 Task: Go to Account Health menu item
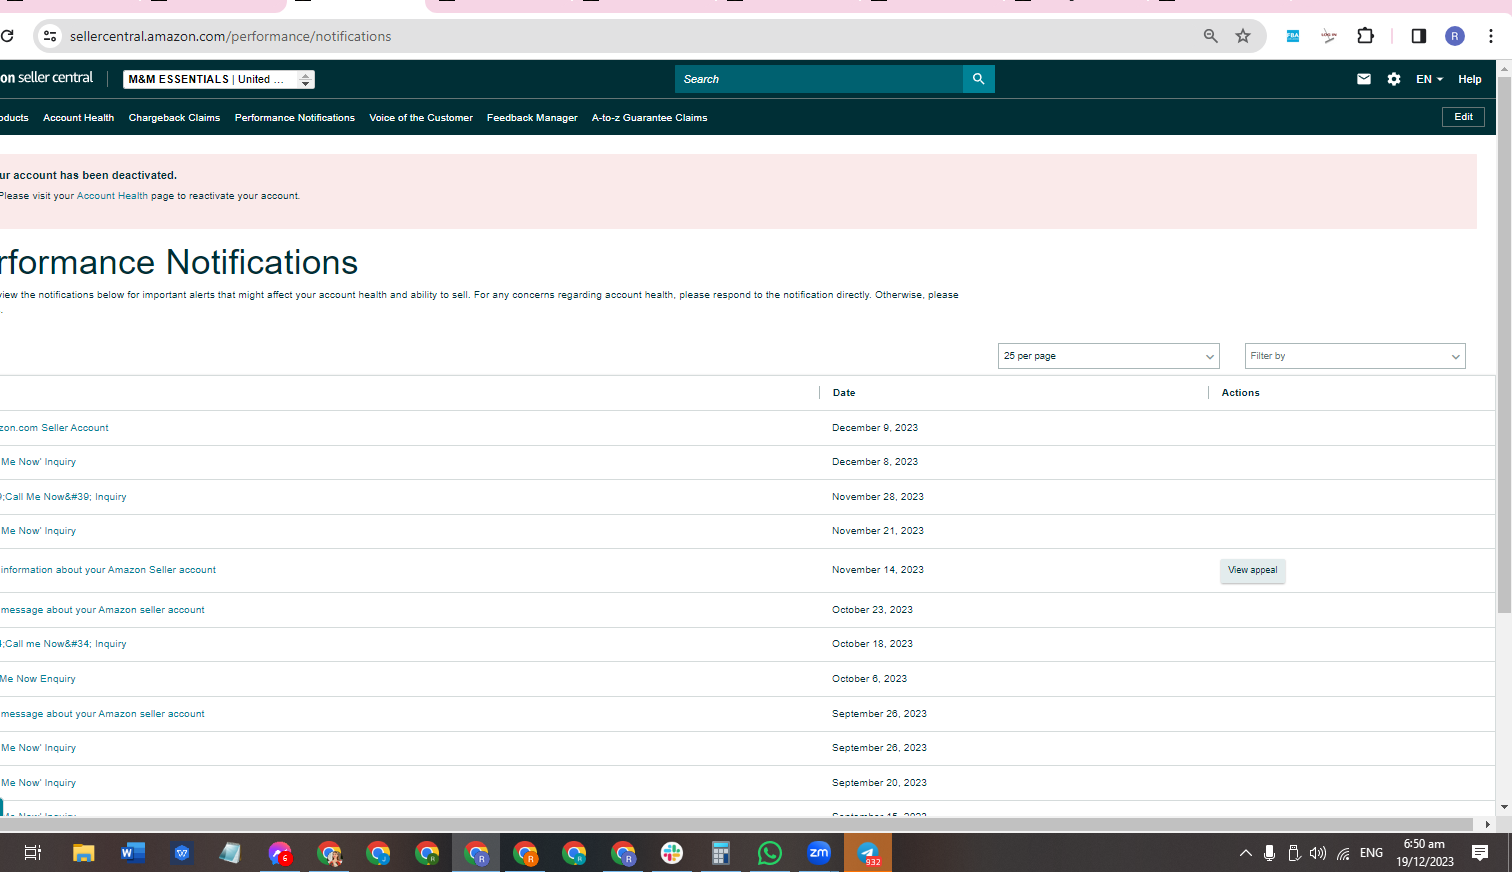click(x=78, y=118)
